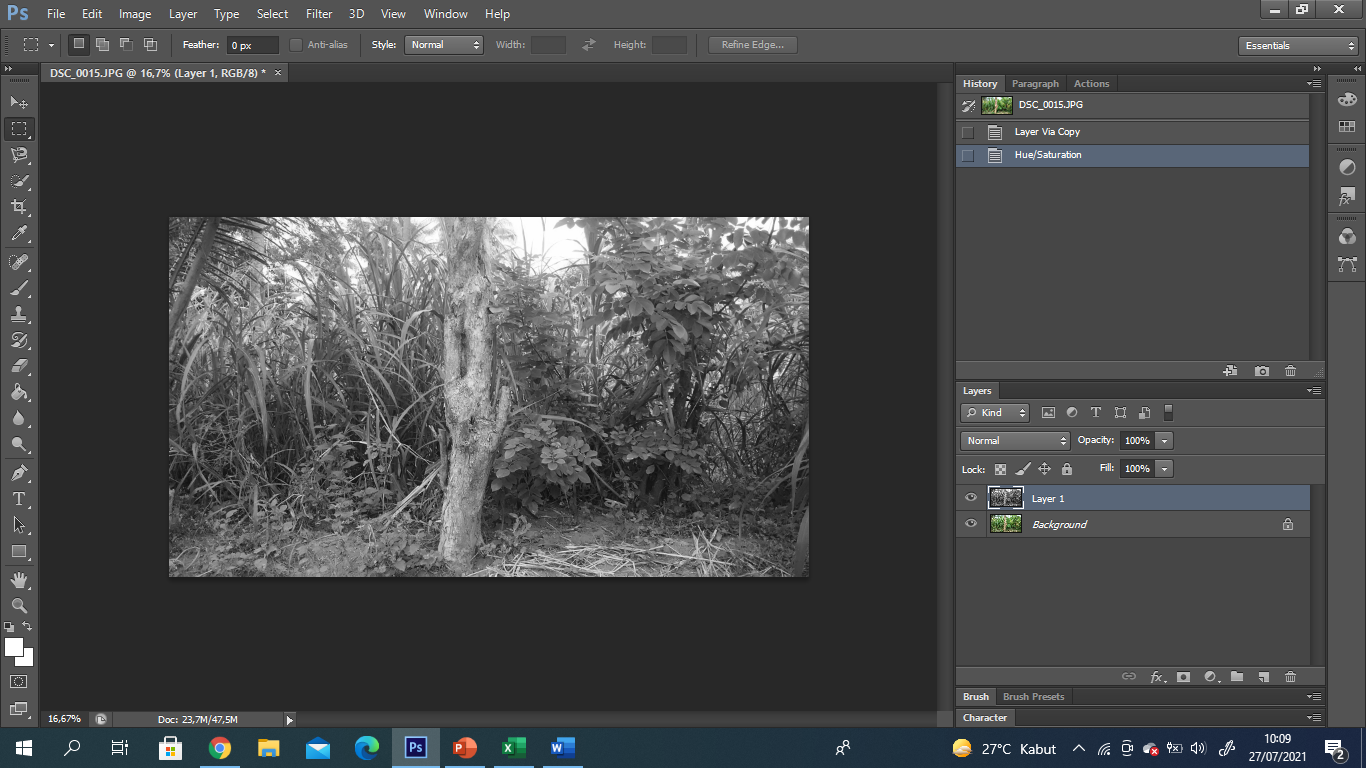
Task: Select the Layer Via Copy history state
Action: click(x=1047, y=132)
